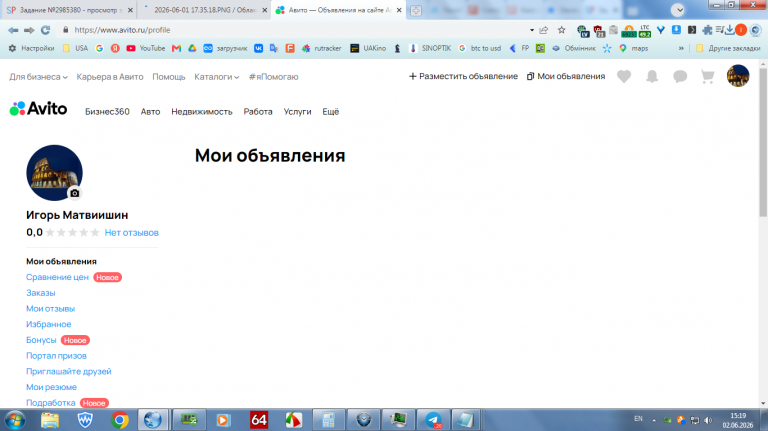The width and height of the screenshot is (768, 431).
Task: Click the volume speaker tray icon
Action: click(708, 420)
